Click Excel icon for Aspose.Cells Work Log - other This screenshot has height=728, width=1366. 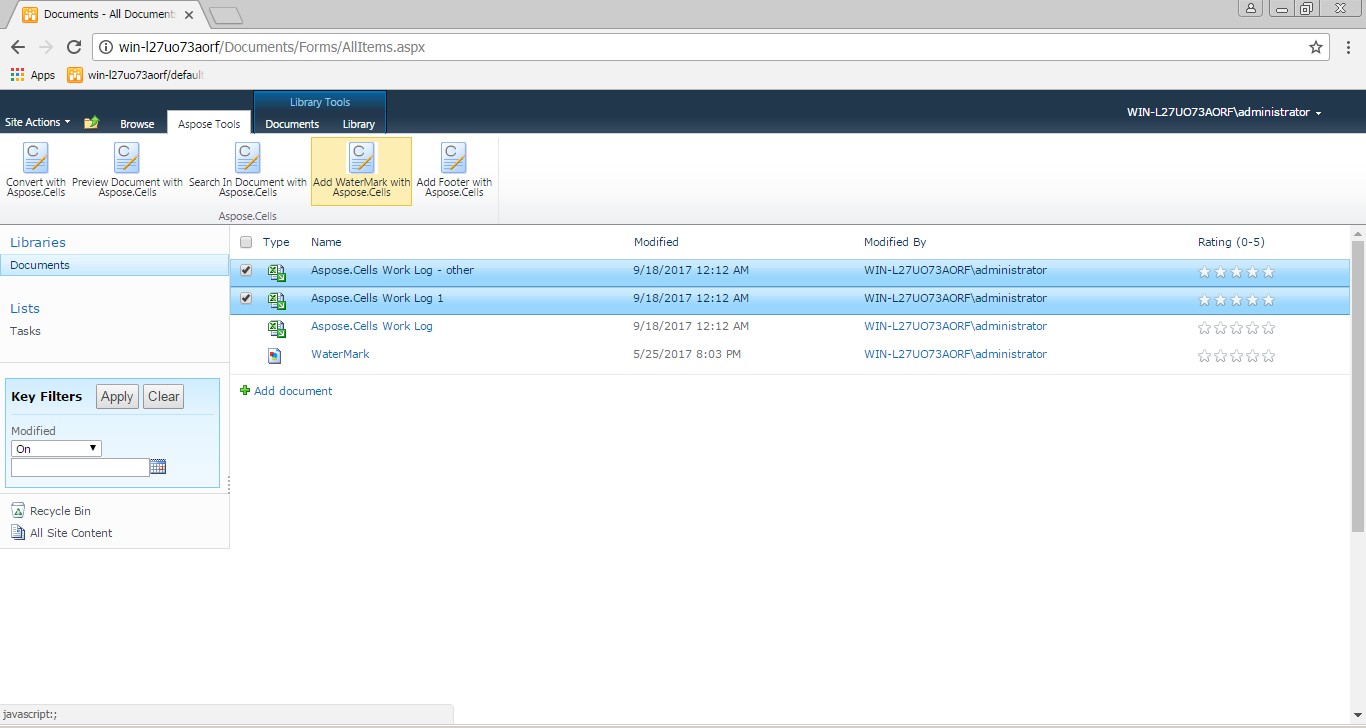[x=276, y=272]
